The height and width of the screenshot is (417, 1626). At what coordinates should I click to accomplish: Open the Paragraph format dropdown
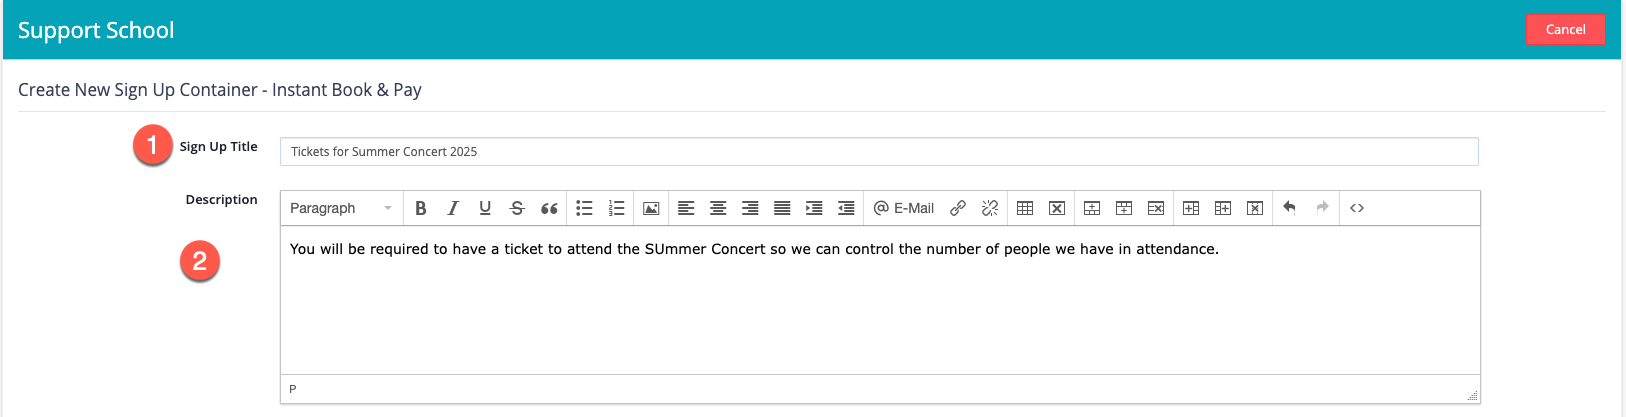pyautogui.click(x=341, y=208)
